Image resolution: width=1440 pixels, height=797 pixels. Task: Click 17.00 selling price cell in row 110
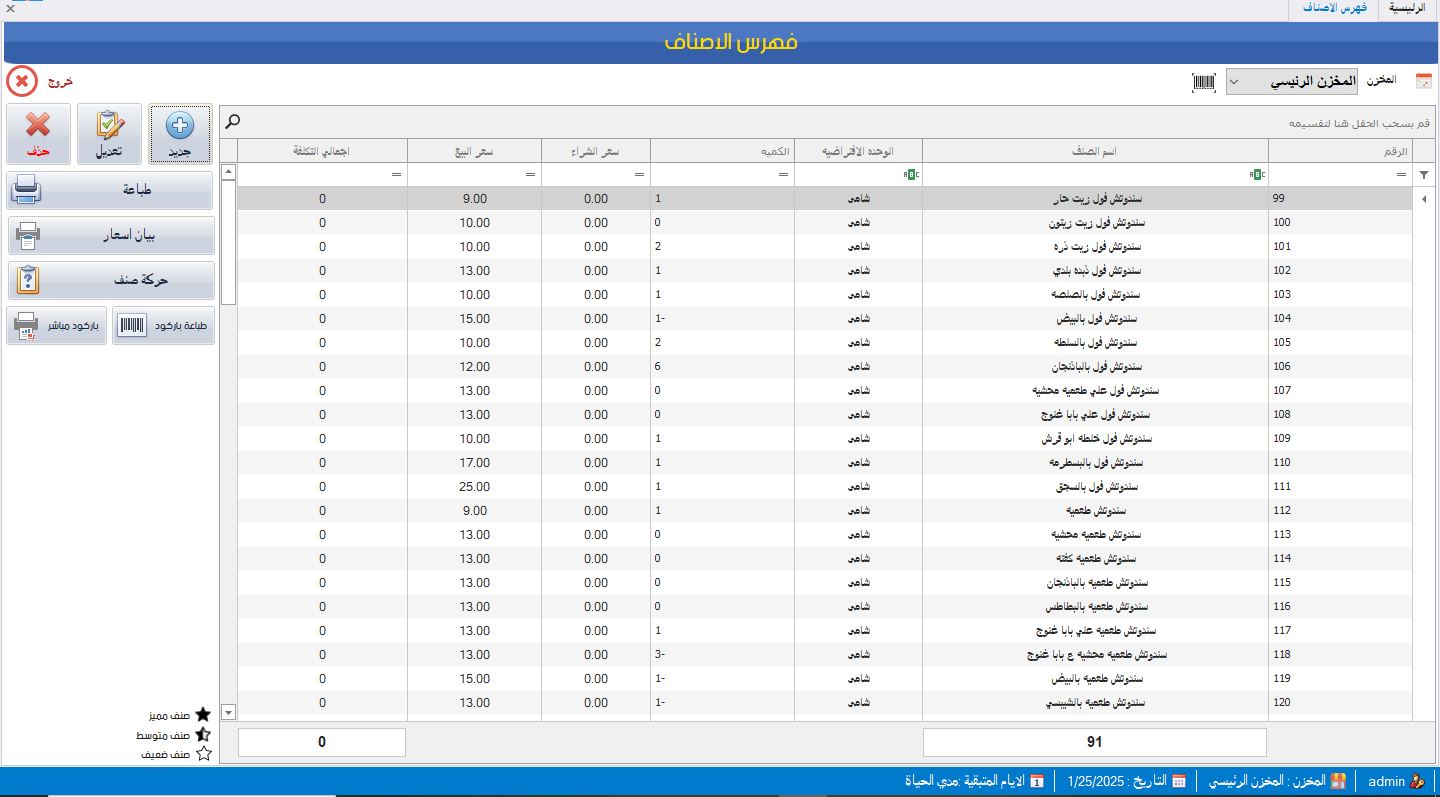tap(474, 463)
